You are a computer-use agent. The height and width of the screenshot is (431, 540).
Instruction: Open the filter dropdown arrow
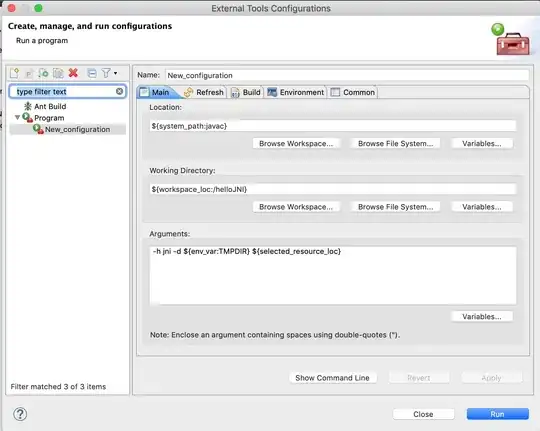115,73
